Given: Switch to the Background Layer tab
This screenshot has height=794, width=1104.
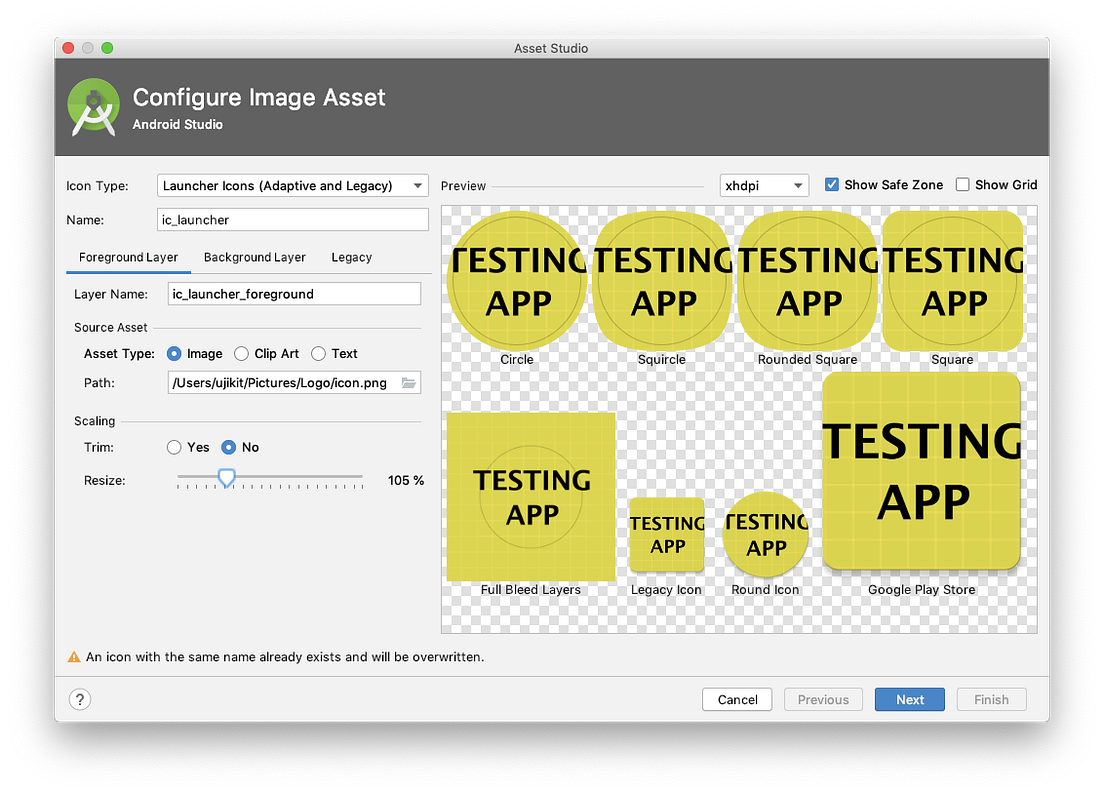Looking at the screenshot, I should point(254,257).
